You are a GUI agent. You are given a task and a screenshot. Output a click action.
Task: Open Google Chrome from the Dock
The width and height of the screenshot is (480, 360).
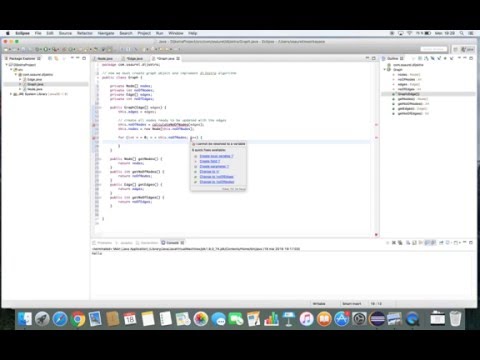(77, 319)
